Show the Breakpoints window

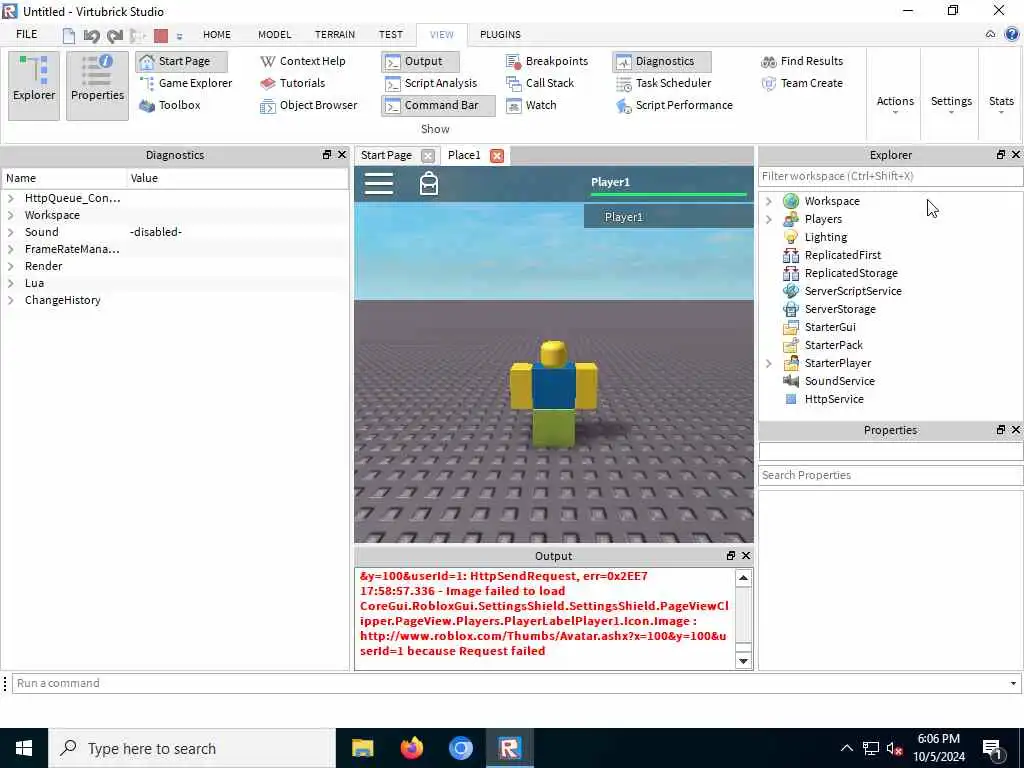[x=547, y=61]
